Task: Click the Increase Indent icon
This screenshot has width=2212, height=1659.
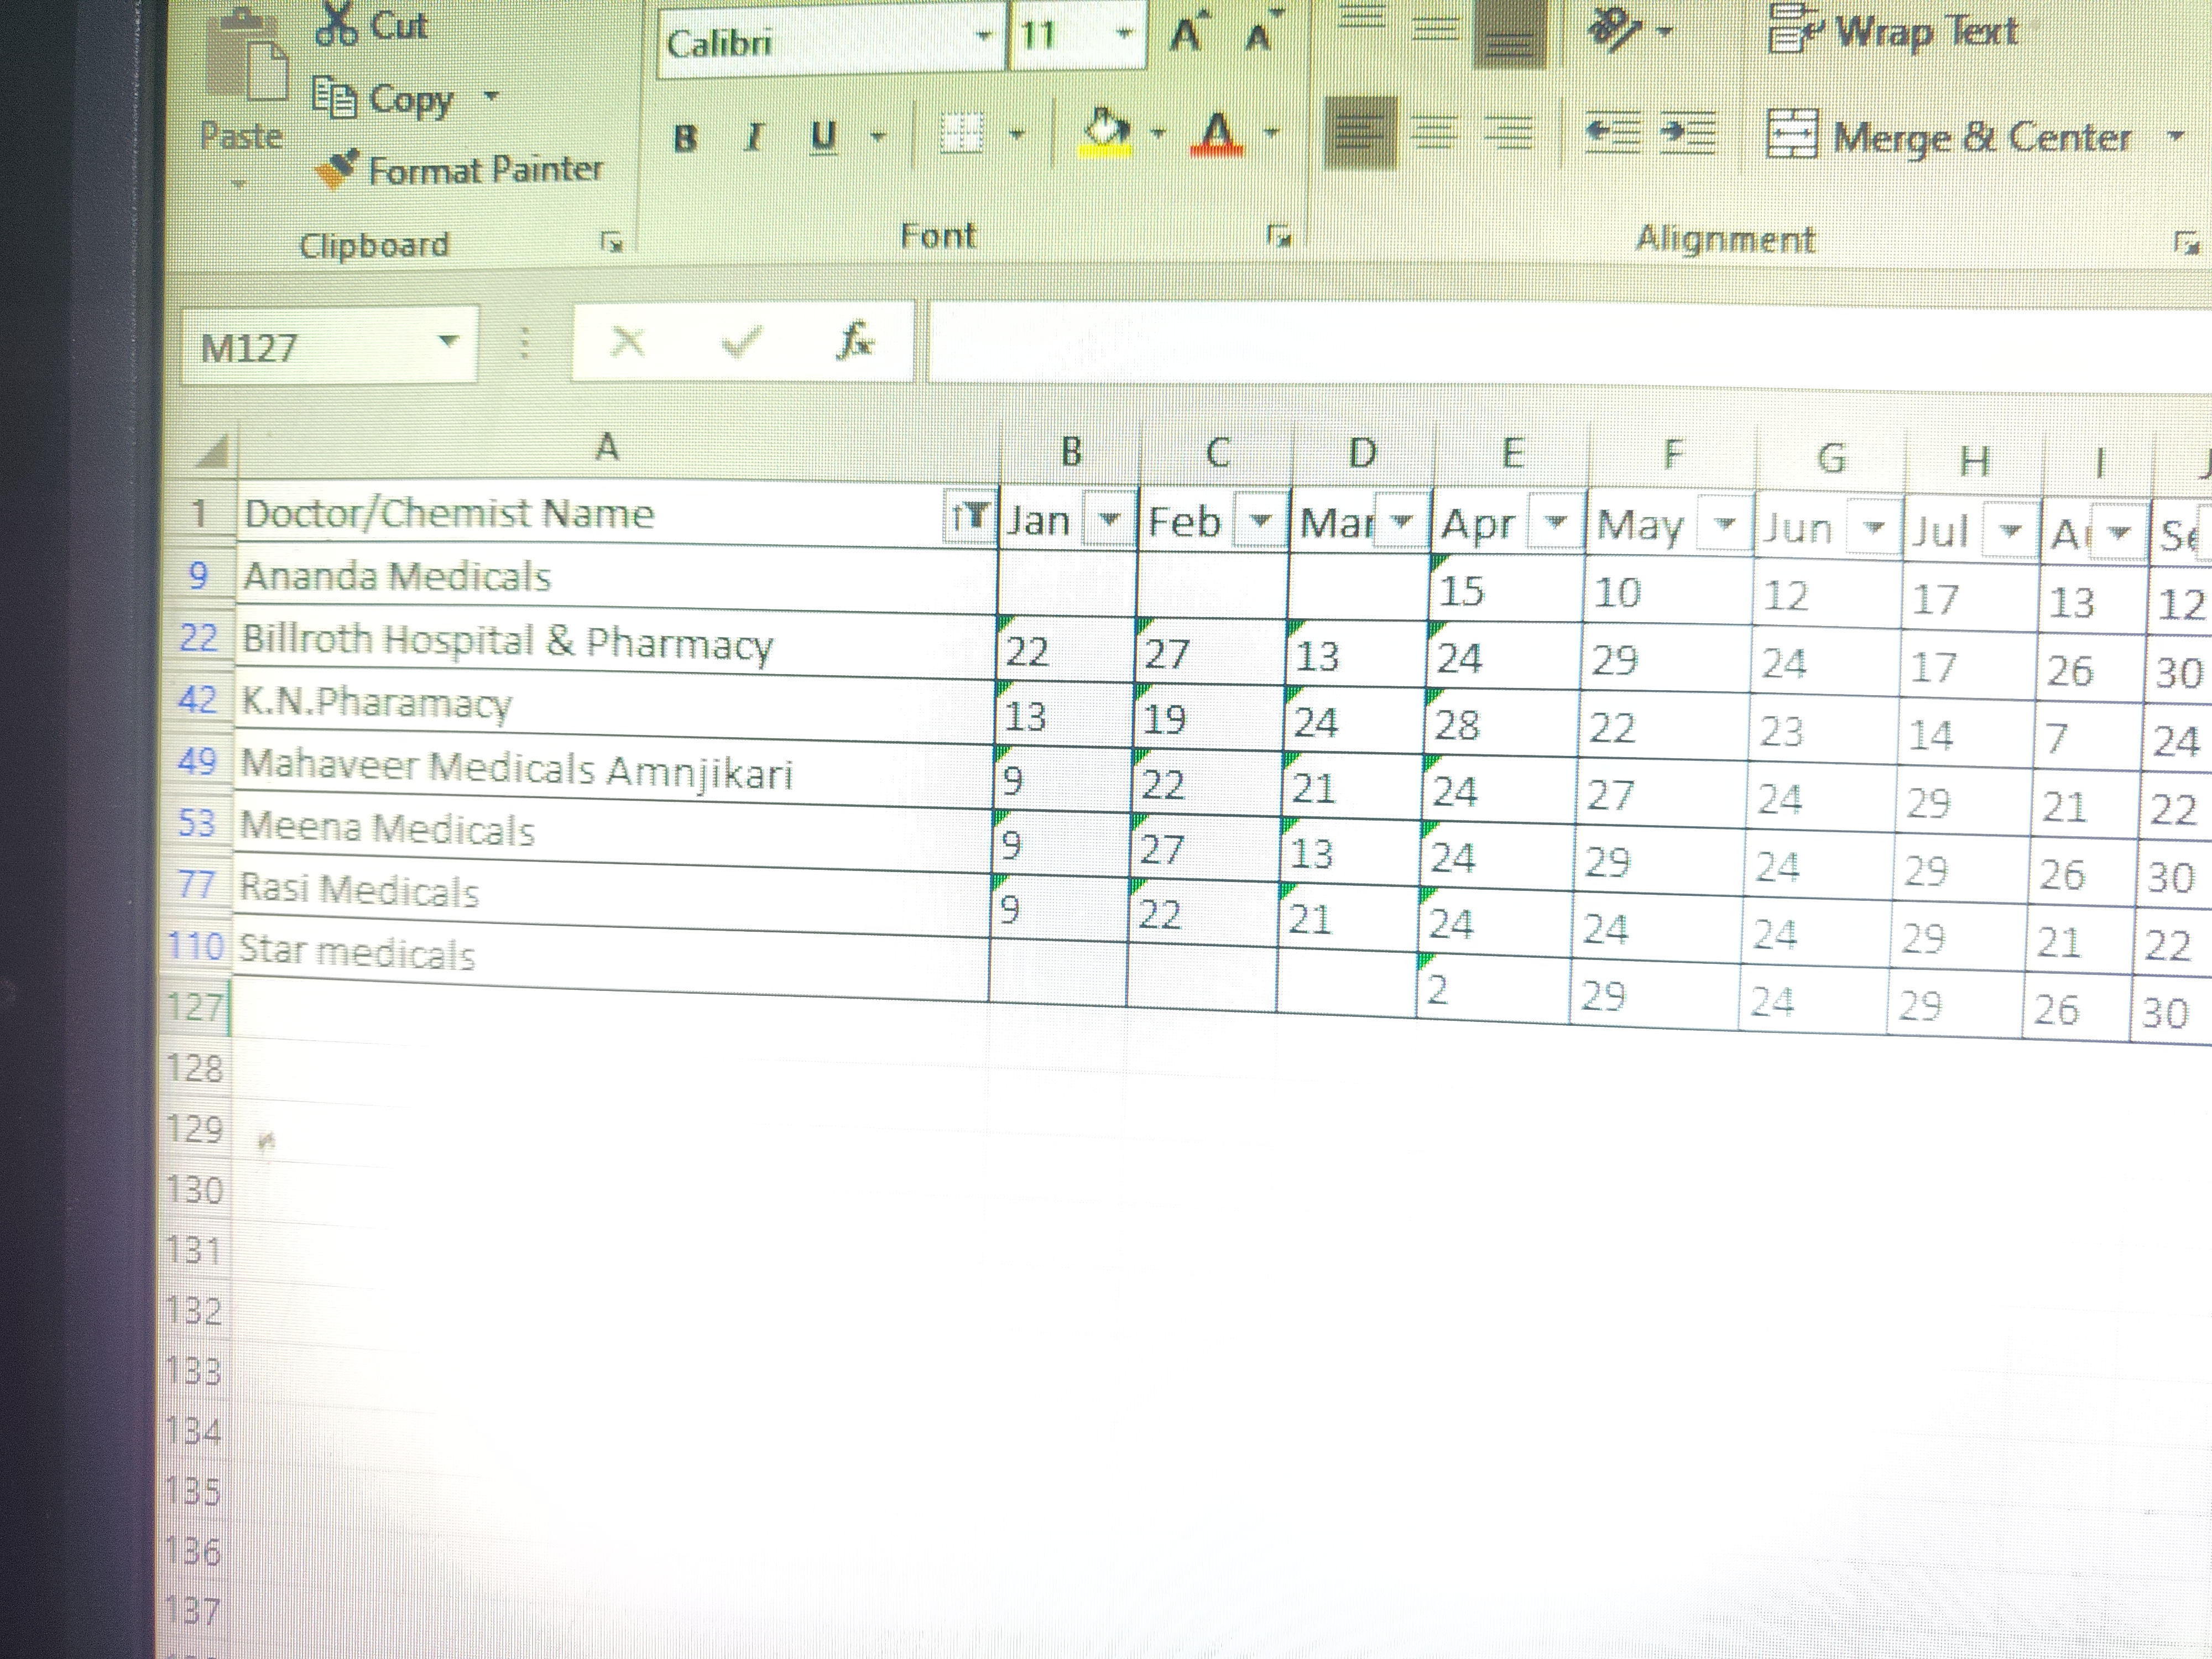Action: 1688,134
